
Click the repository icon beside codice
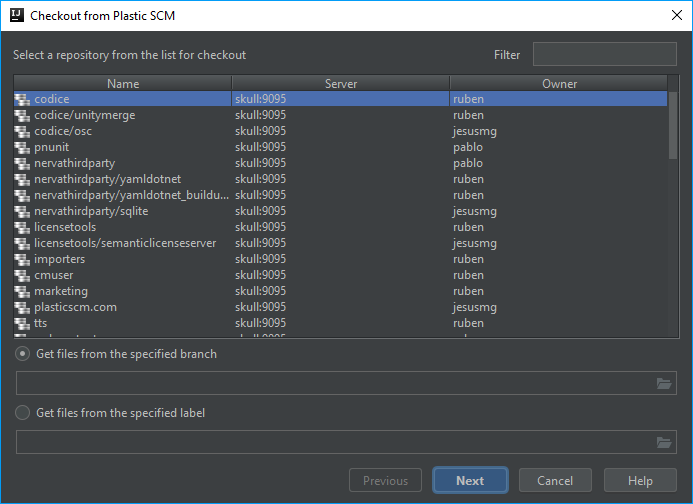[x=22, y=99]
